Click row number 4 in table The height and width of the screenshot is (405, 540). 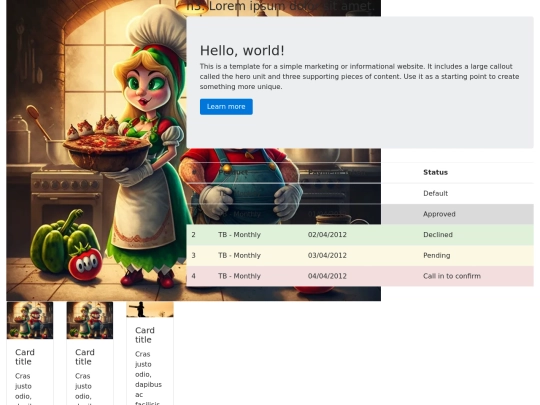point(194,276)
